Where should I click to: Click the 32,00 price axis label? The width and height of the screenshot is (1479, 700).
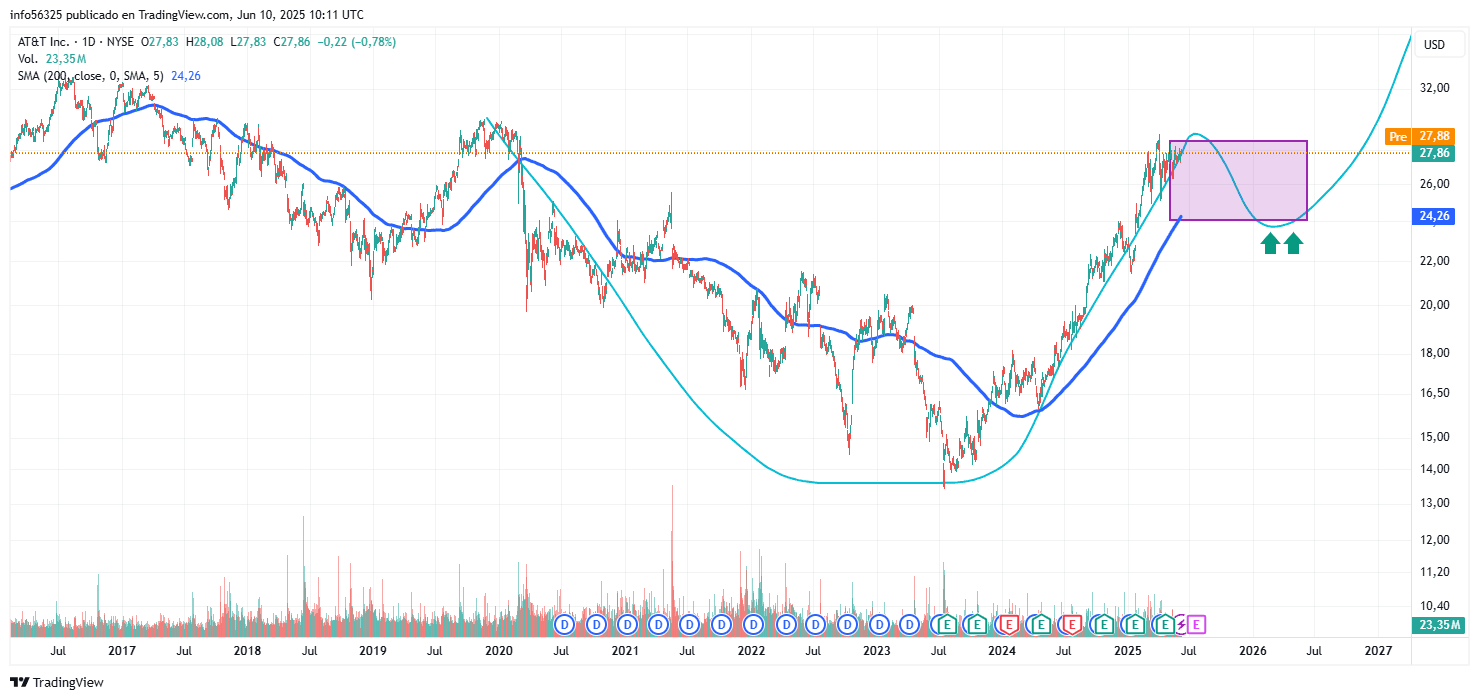pos(1435,88)
